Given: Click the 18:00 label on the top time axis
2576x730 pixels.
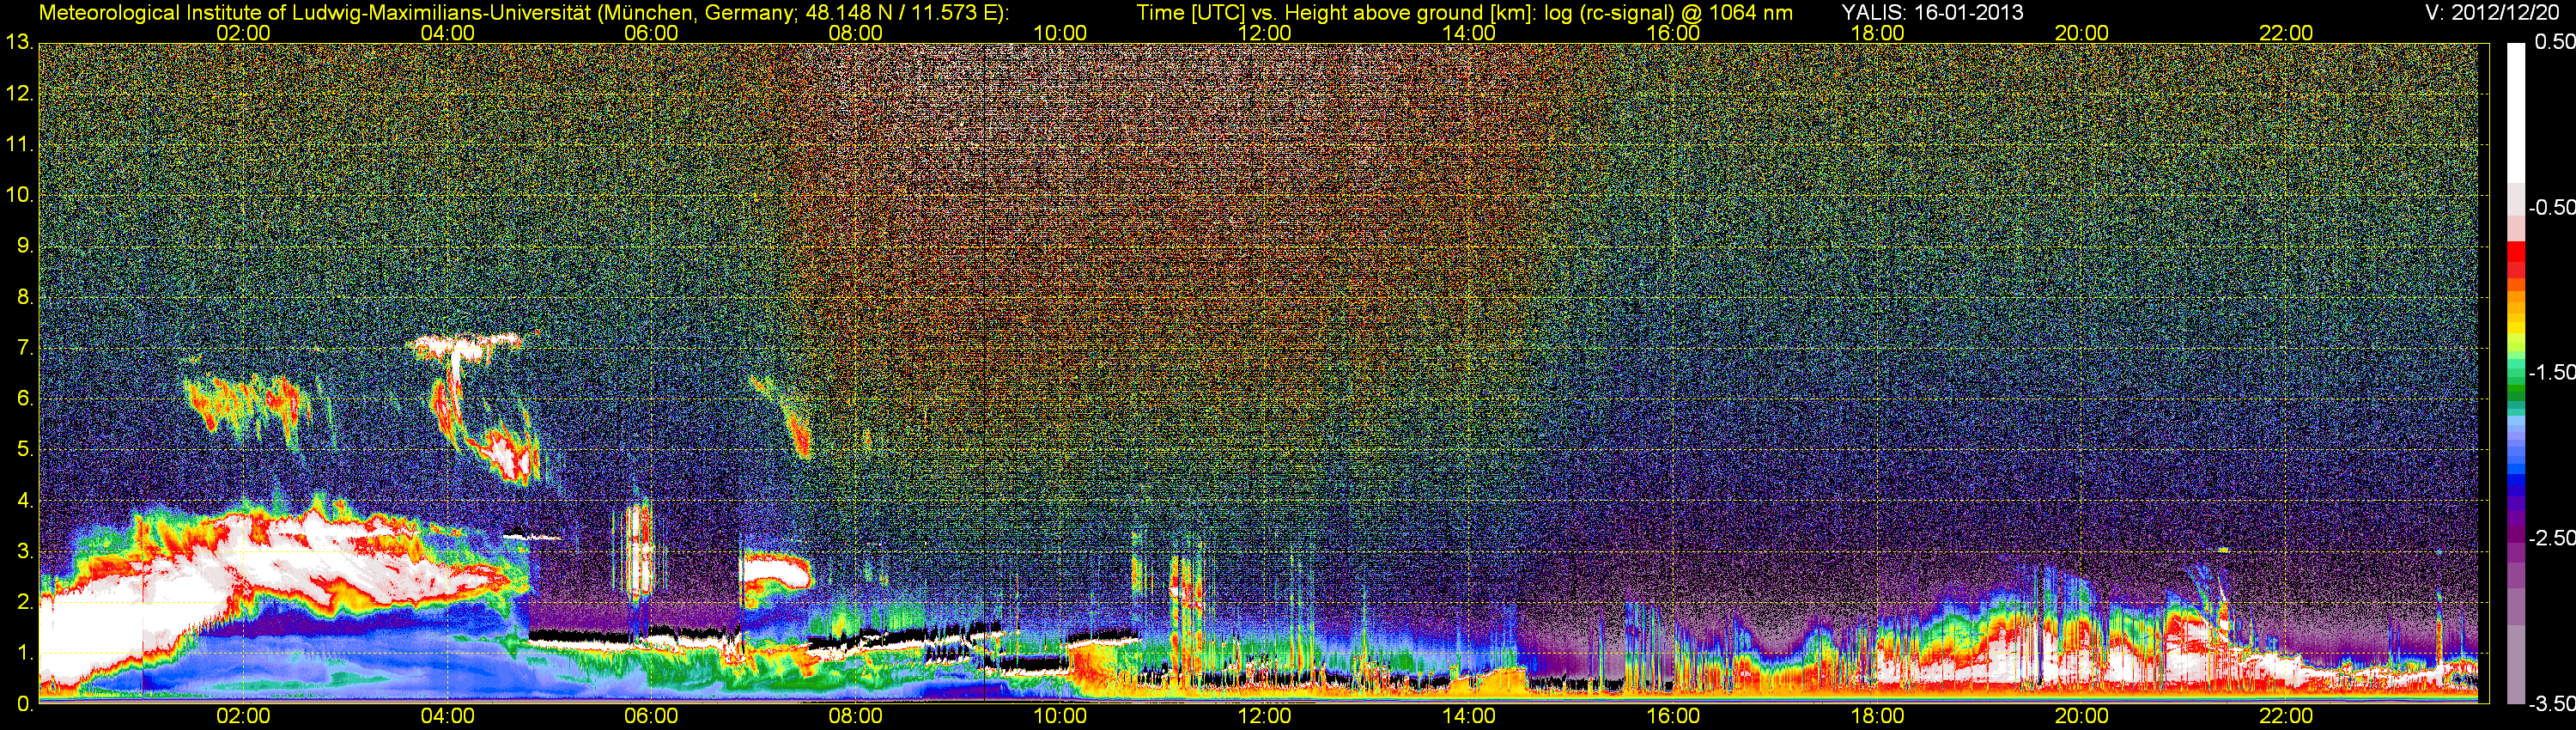Looking at the screenshot, I should pos(1878,33).
